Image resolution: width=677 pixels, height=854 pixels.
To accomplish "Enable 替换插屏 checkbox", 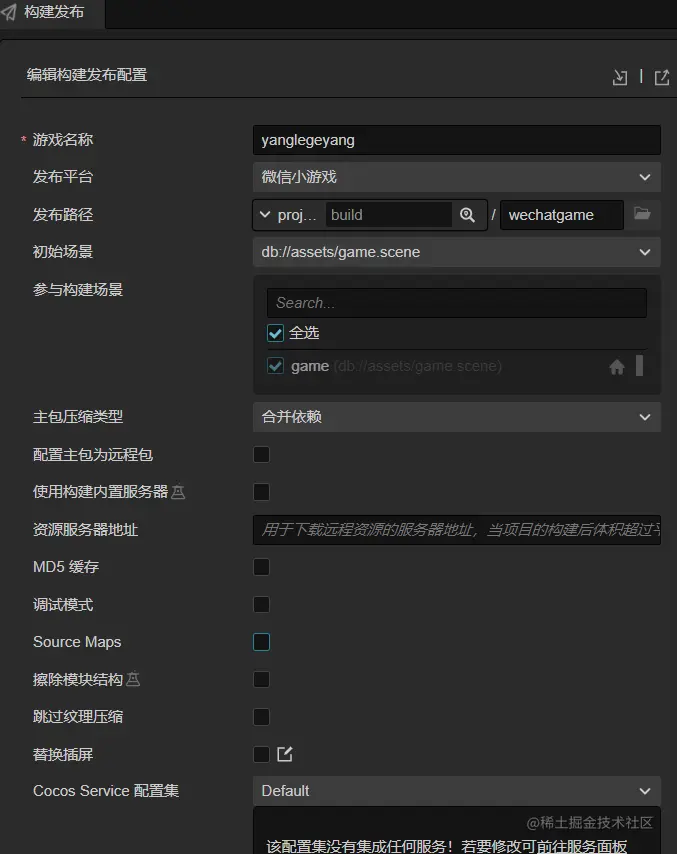I will click(261, 754).
